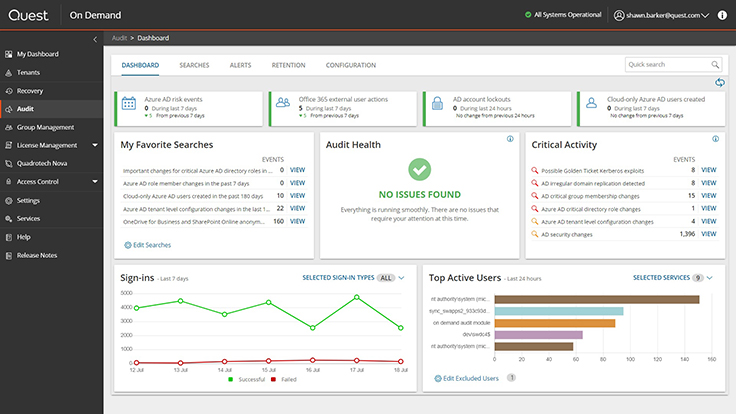This screenshot has height=414, width=736.
Task: Click the Critical Activity info icon
Action: [715, 139]
